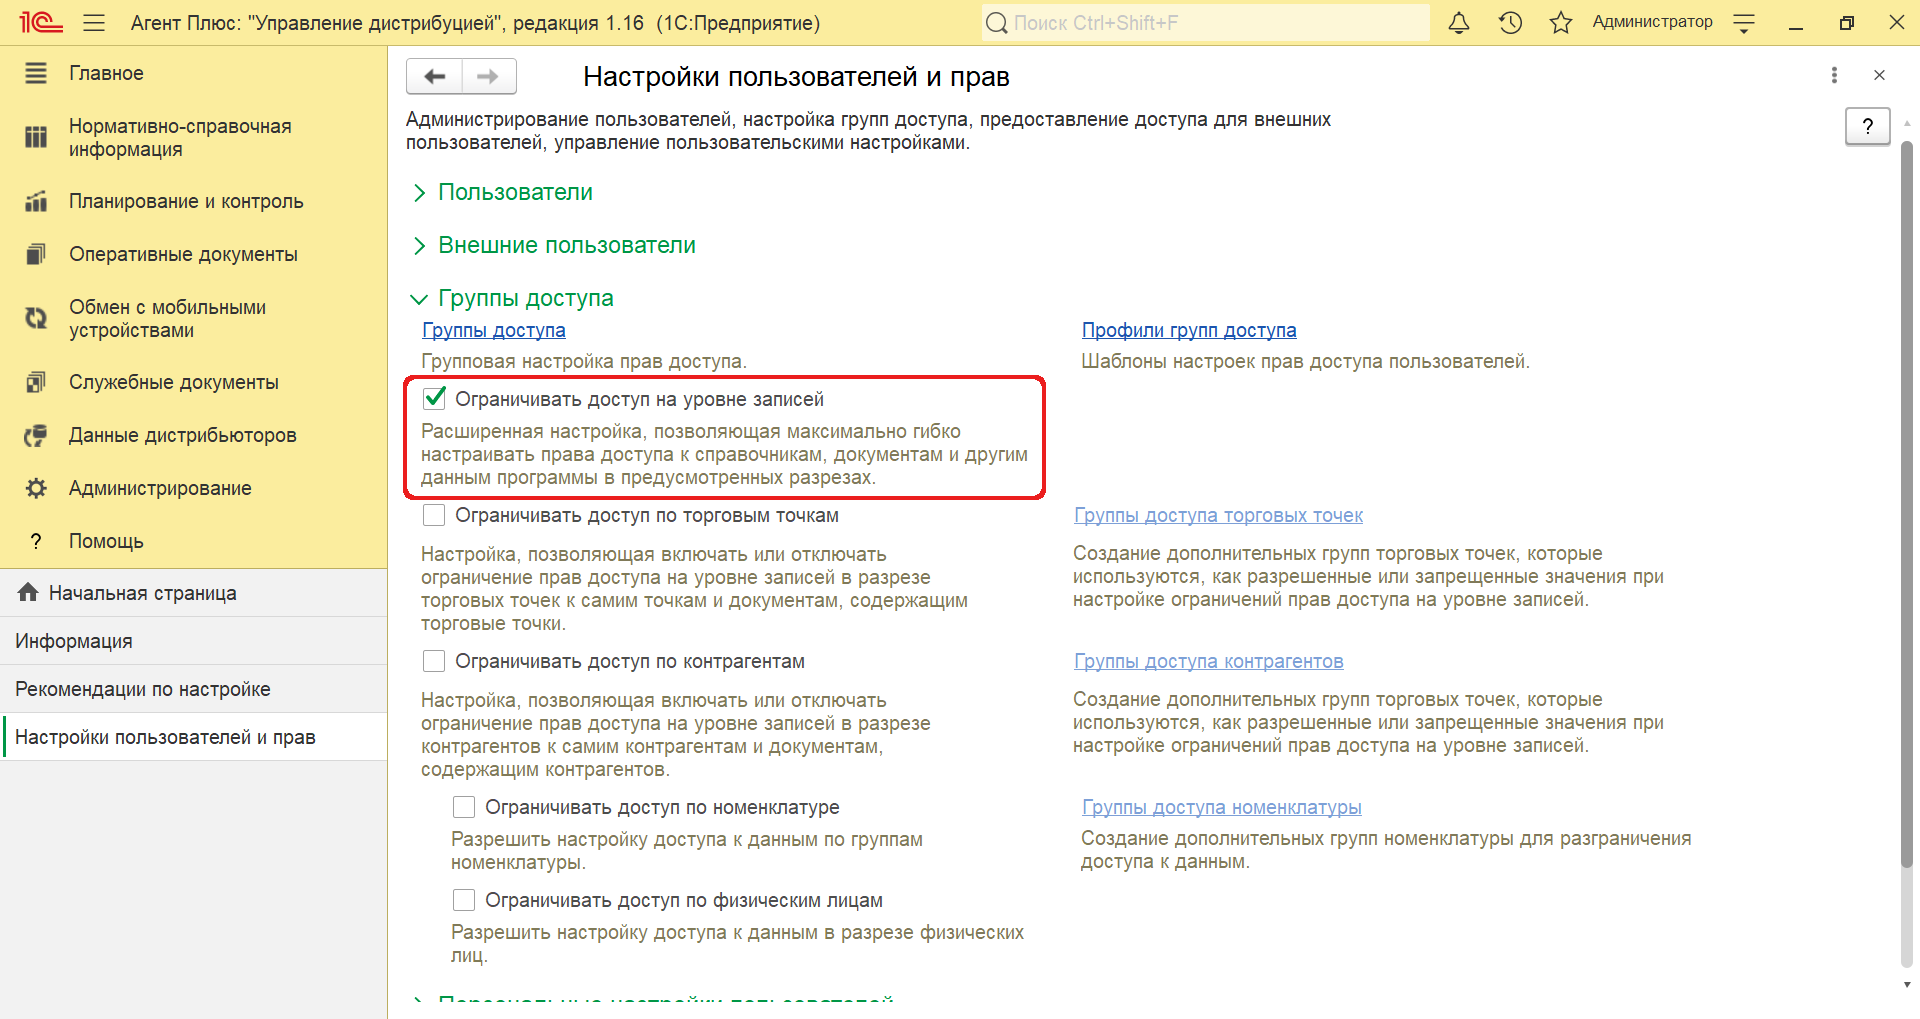Click the Планирование и контроль chart icon
Image resolution: width=1920 pixels, height=1019 pixels.
[36, 201]
